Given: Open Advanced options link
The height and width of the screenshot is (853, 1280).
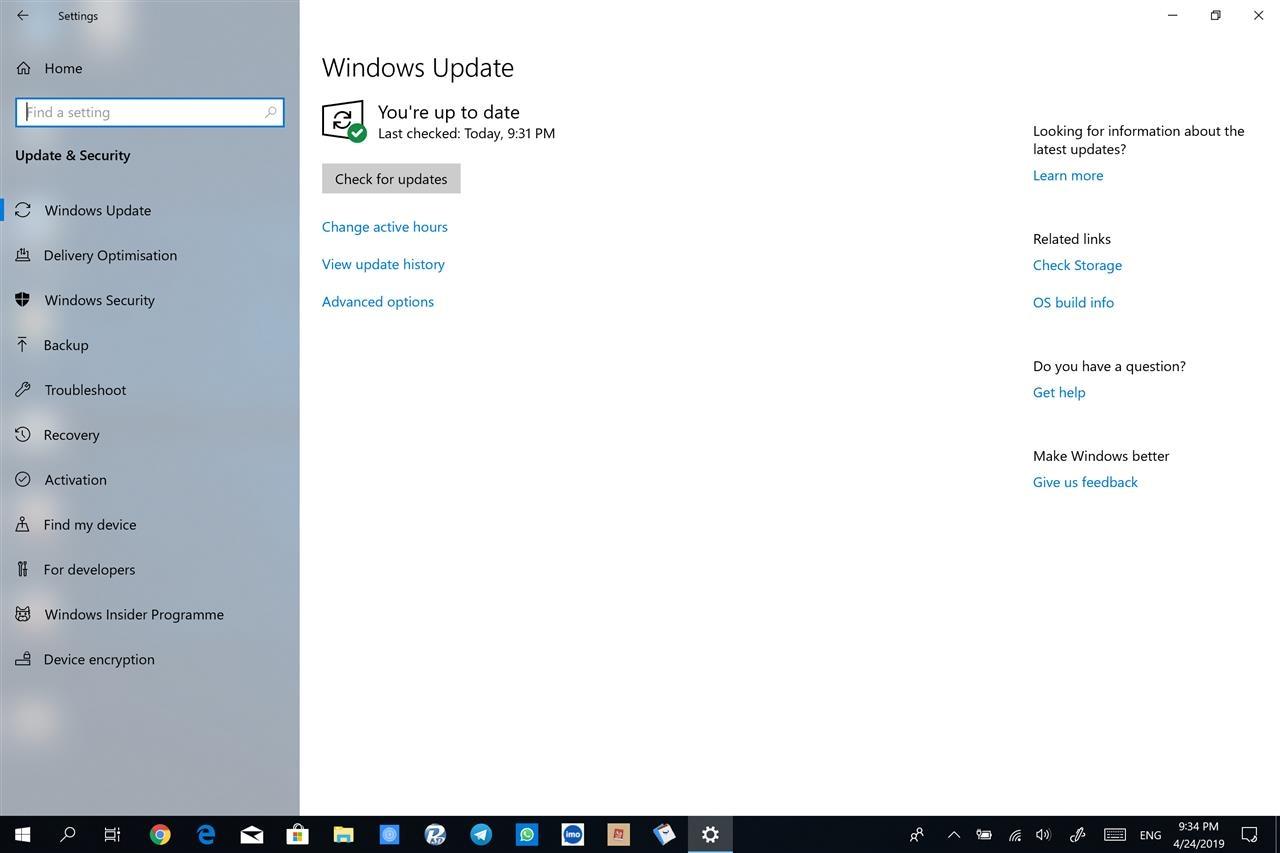Looking at the screenshot, I should tap(378, 302).
